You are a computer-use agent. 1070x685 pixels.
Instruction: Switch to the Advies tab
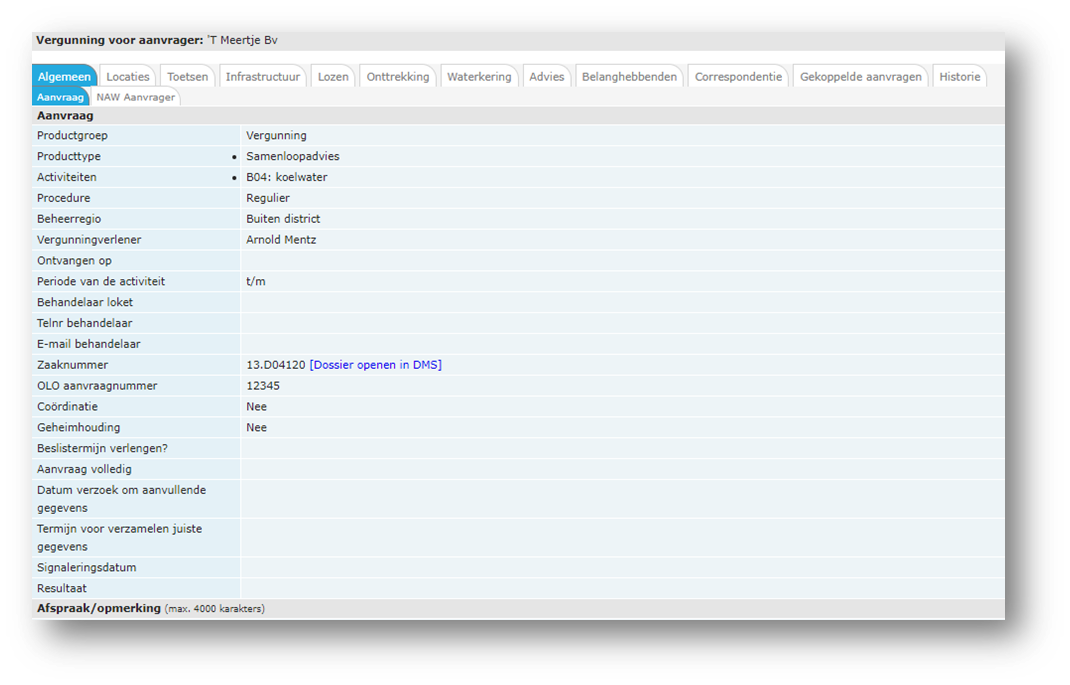click(547, 77)
